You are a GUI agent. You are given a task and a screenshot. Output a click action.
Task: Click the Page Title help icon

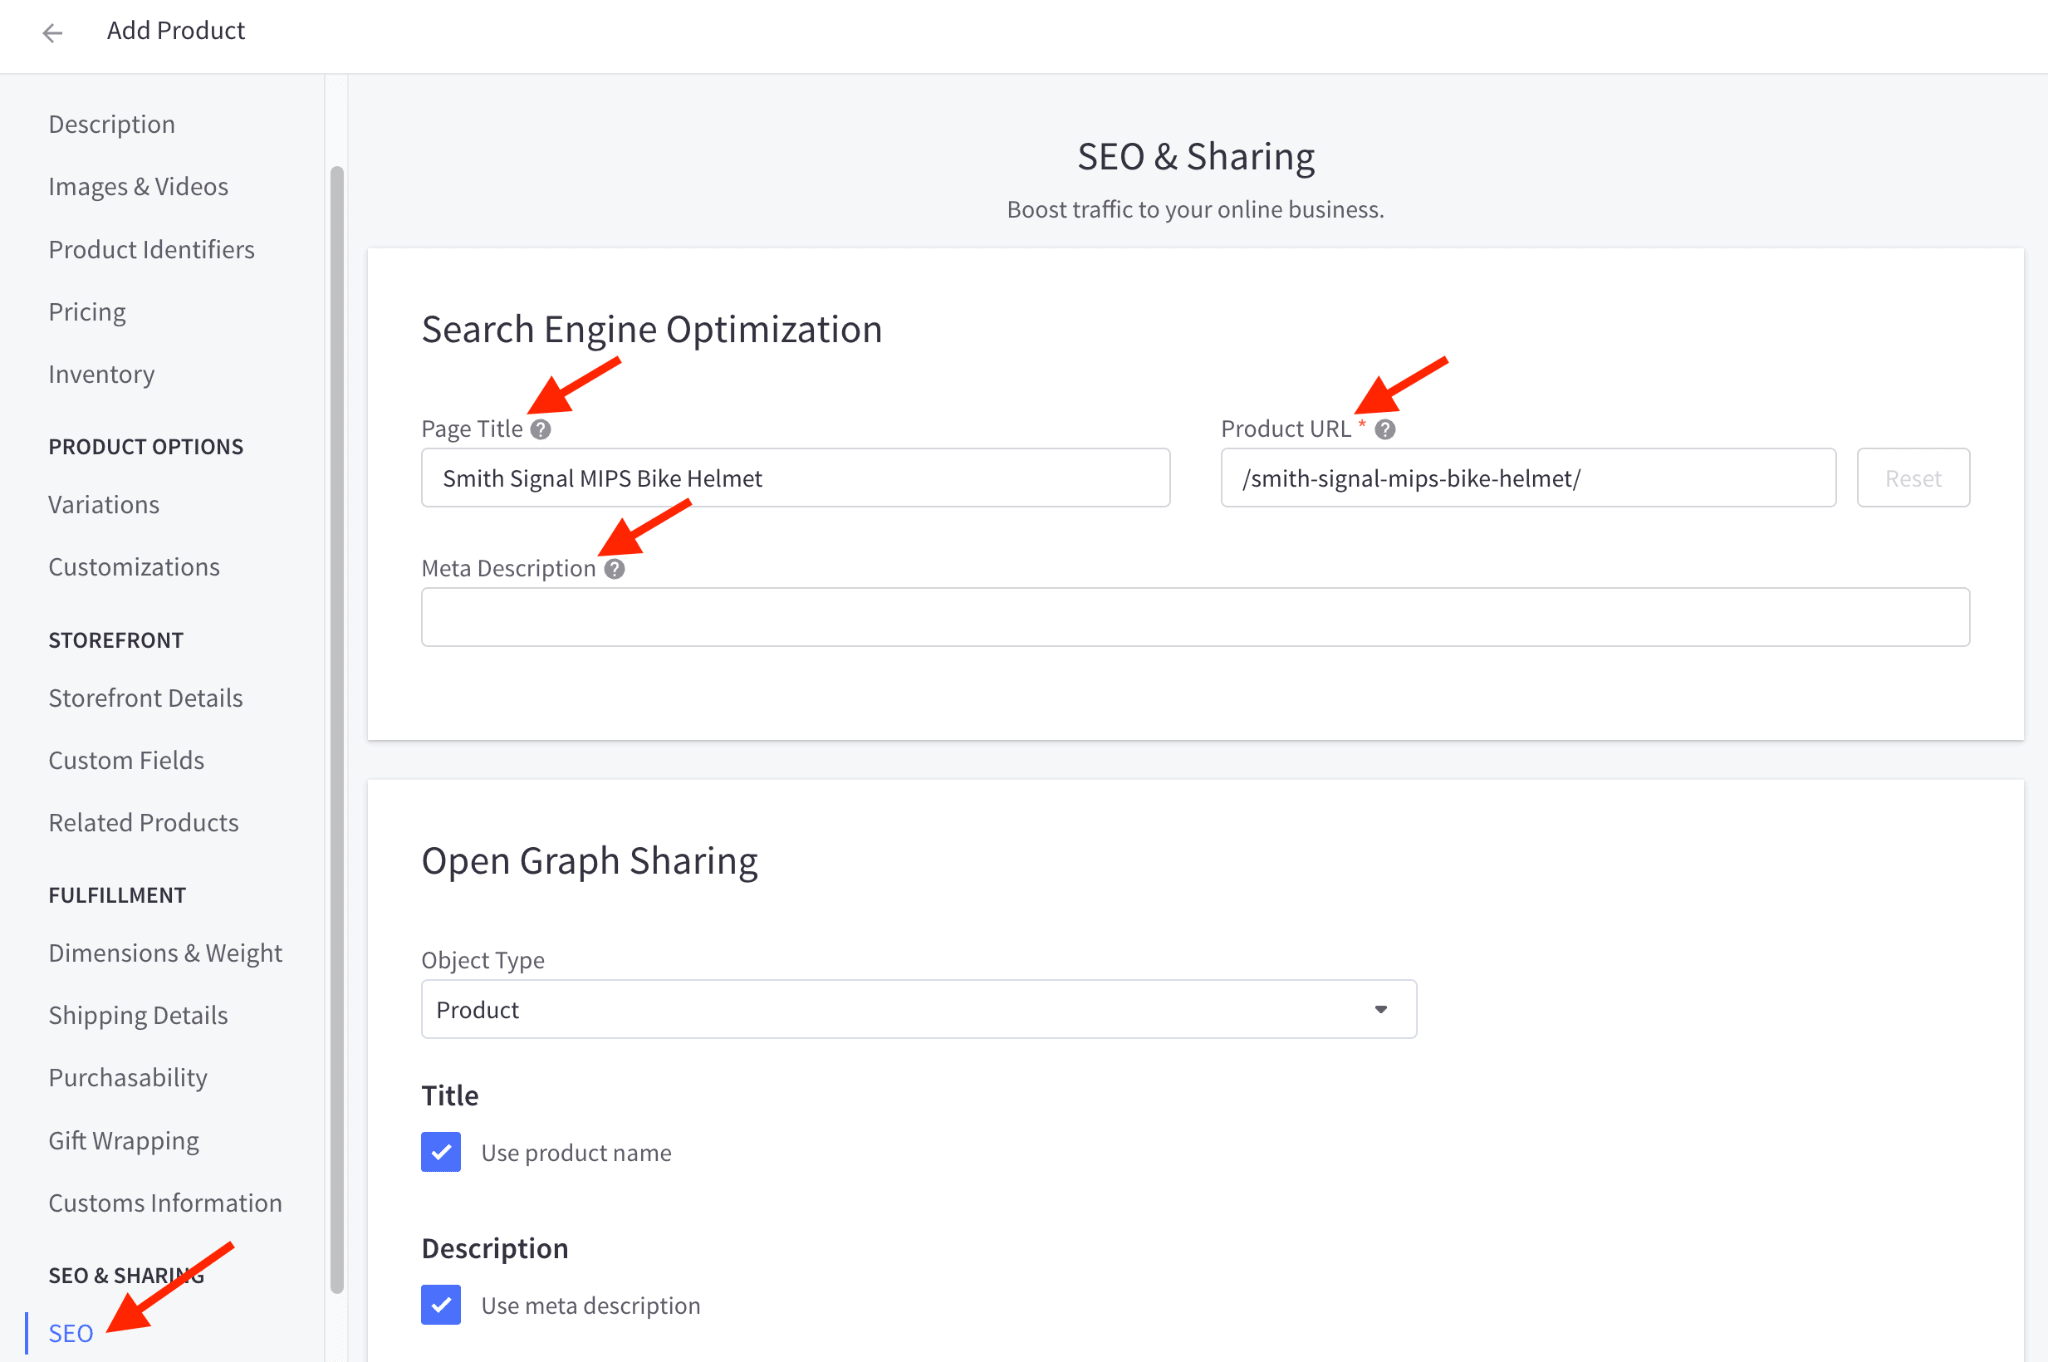(x=542, y=427)
